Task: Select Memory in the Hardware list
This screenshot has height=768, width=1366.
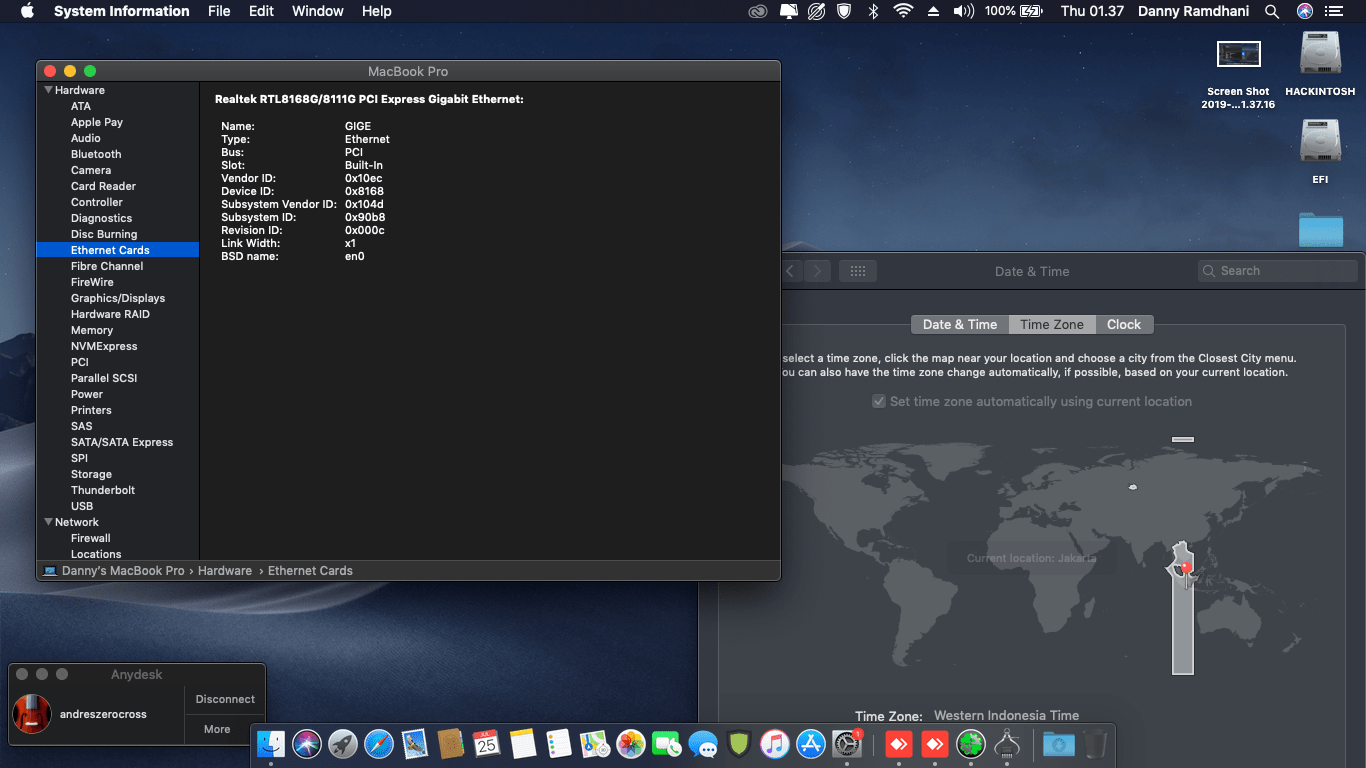Action: tap(92, 330)
